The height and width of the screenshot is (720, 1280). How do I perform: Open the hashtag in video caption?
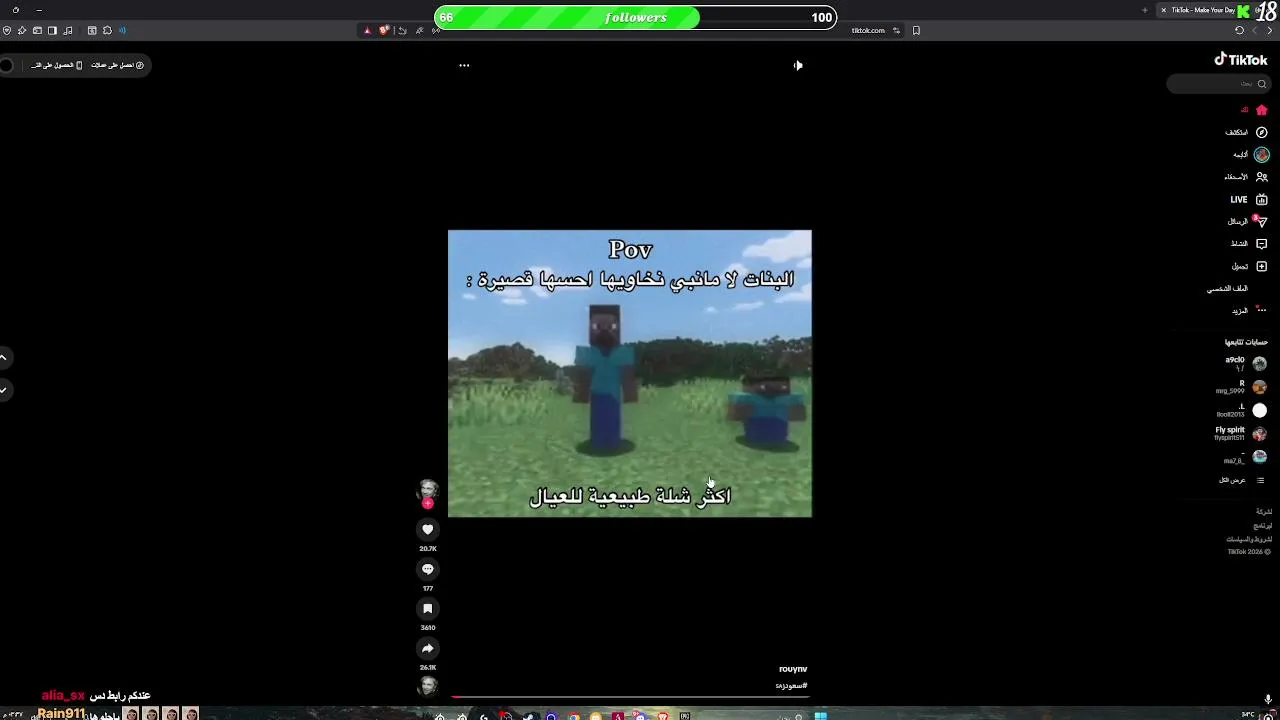[791, 685]
